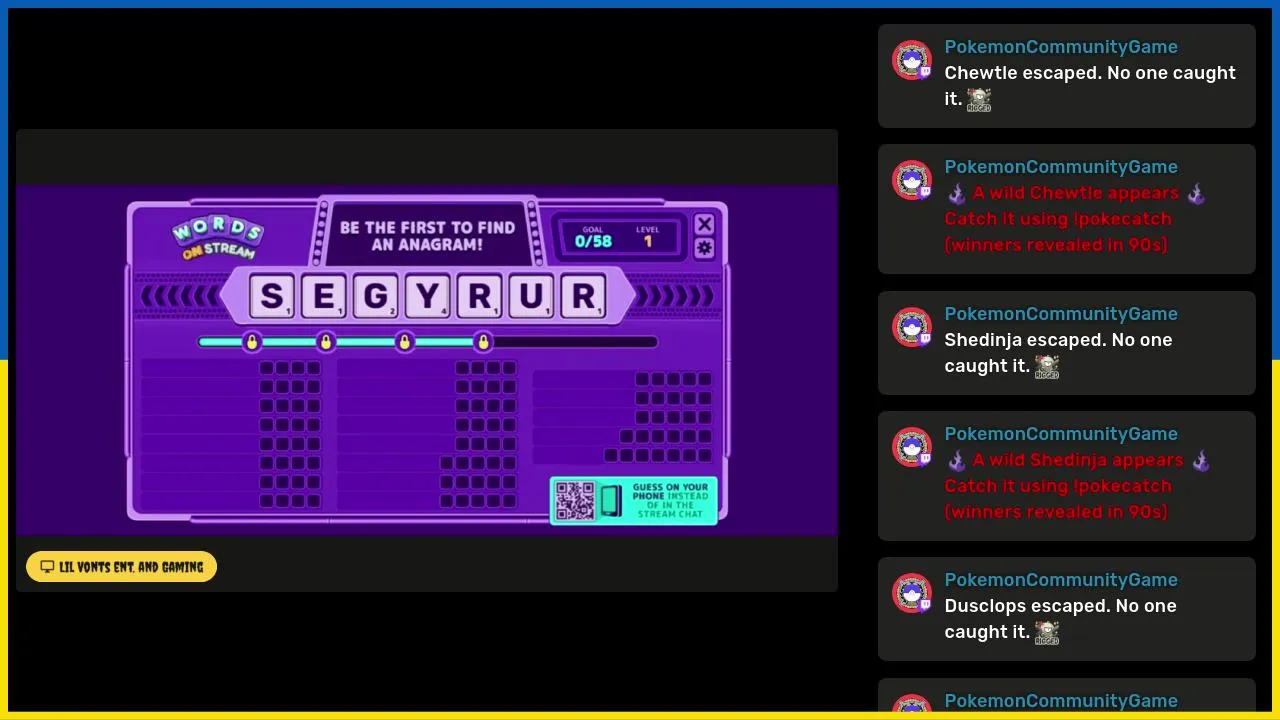This screenshot has height=720, width=1280.
Task: Open PokemonCommunityGame name above 'Dusclops escaped'
Action: pos(1061,580)
